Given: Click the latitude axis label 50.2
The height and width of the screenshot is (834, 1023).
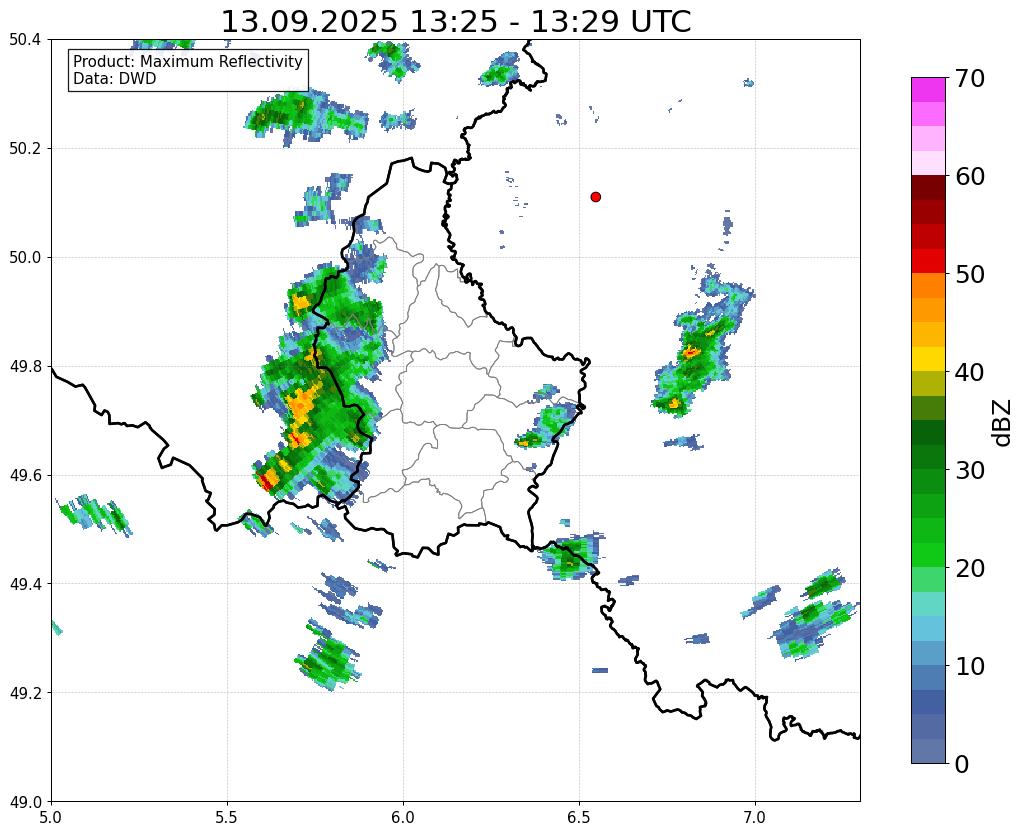Looking at the screenshot, I should click(x=25, y=149).
